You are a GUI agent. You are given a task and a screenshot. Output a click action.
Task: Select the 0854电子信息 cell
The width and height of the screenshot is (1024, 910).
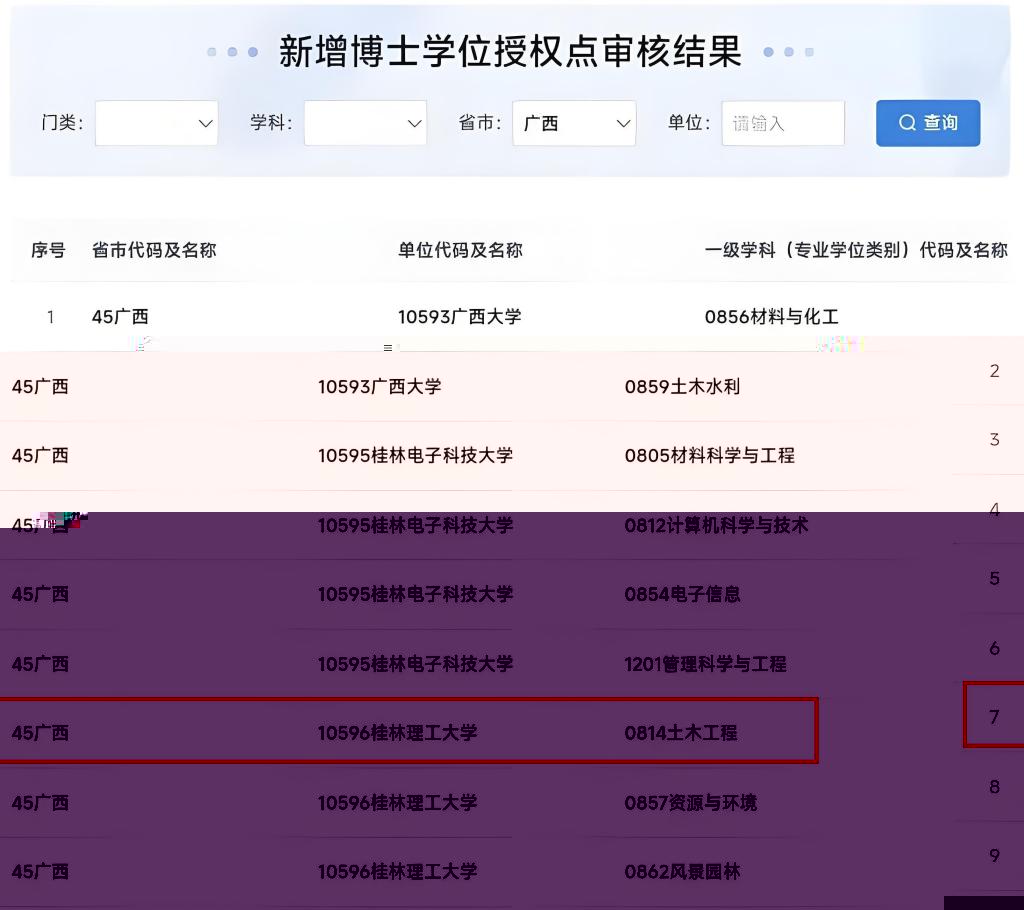682,594
